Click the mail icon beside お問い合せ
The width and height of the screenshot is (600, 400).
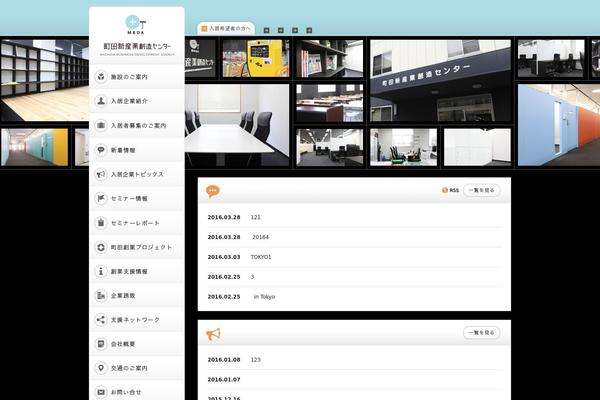pyautogui.click(x=101, y=392)
